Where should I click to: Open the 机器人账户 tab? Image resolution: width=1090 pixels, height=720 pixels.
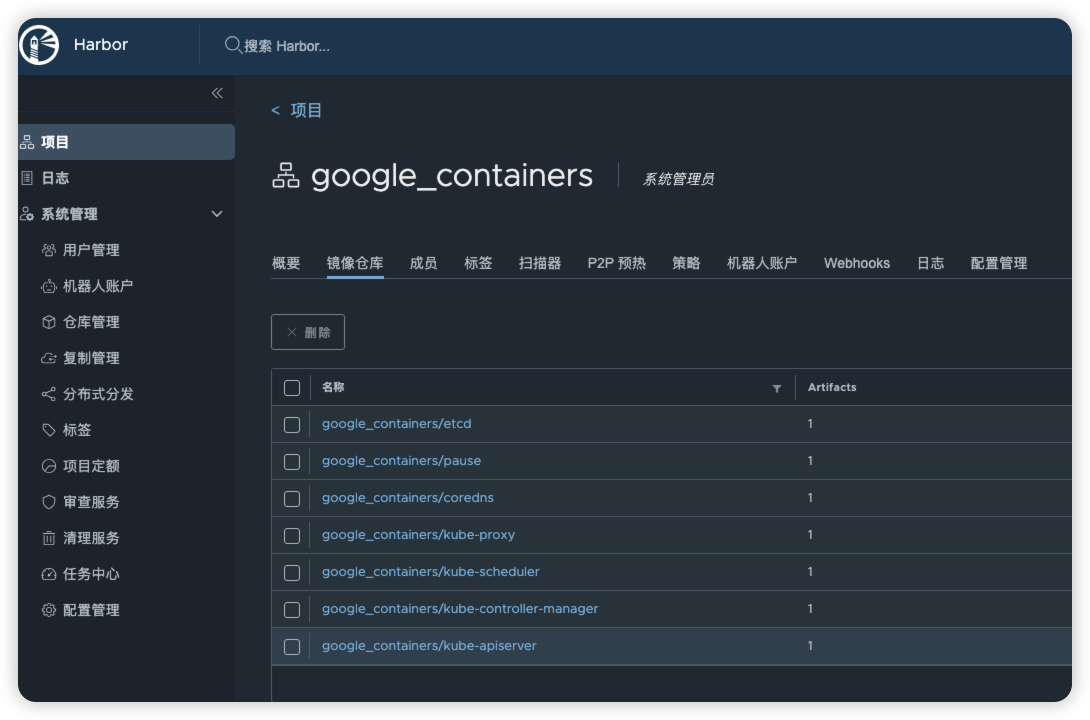(x=762, y=263)
